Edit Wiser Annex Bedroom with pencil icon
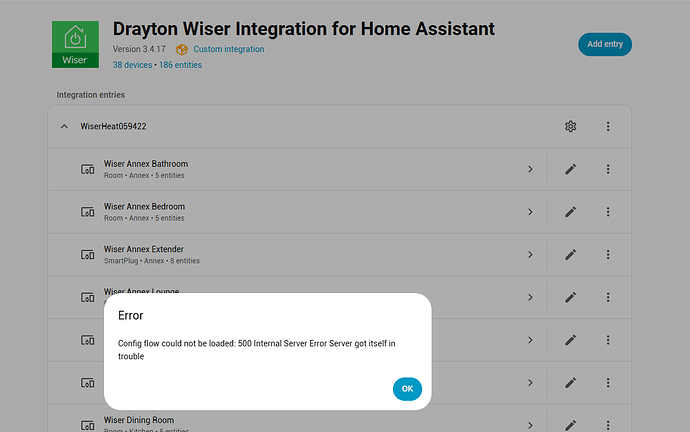This screenshot has height=432, width=690. 570,212
